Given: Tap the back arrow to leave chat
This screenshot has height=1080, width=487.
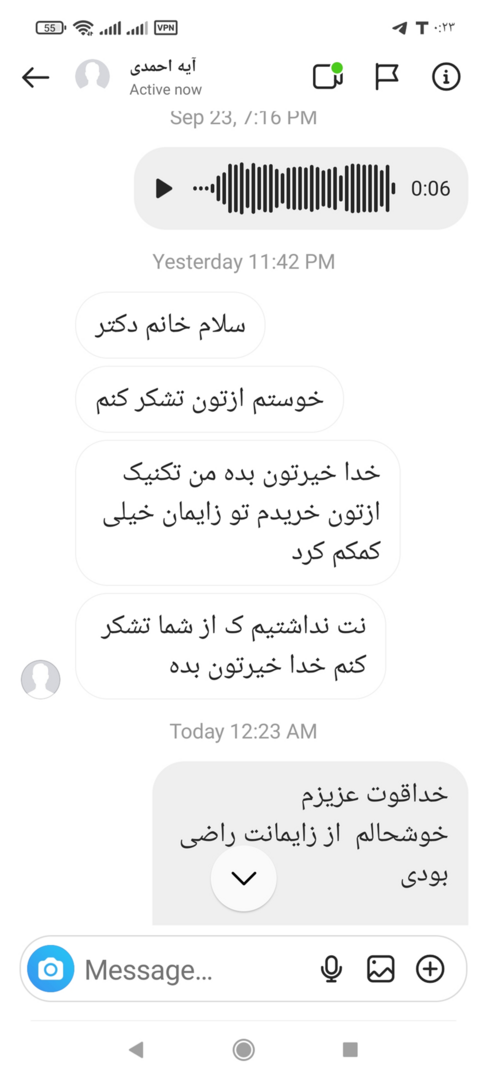Looking at the screenshot, I should [35, 77].
